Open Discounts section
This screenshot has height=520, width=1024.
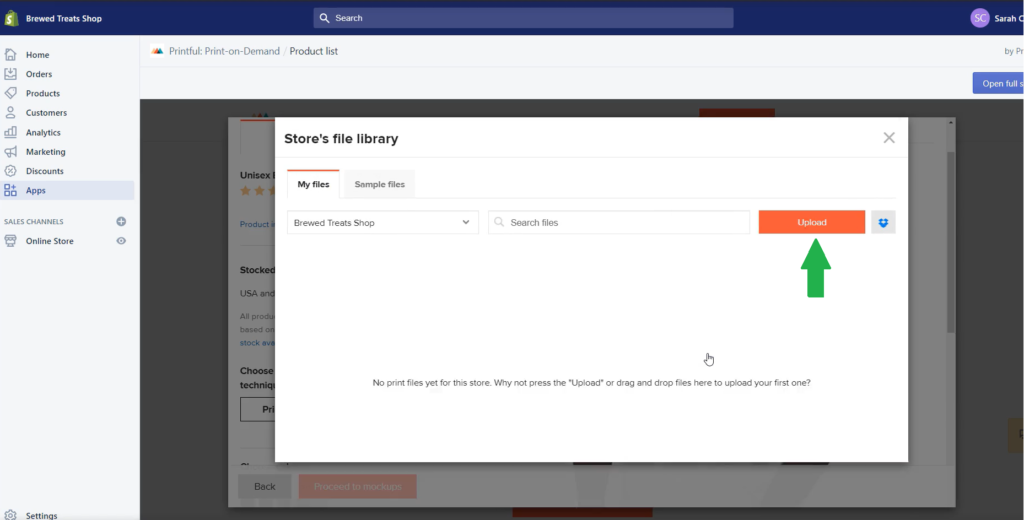44,171
